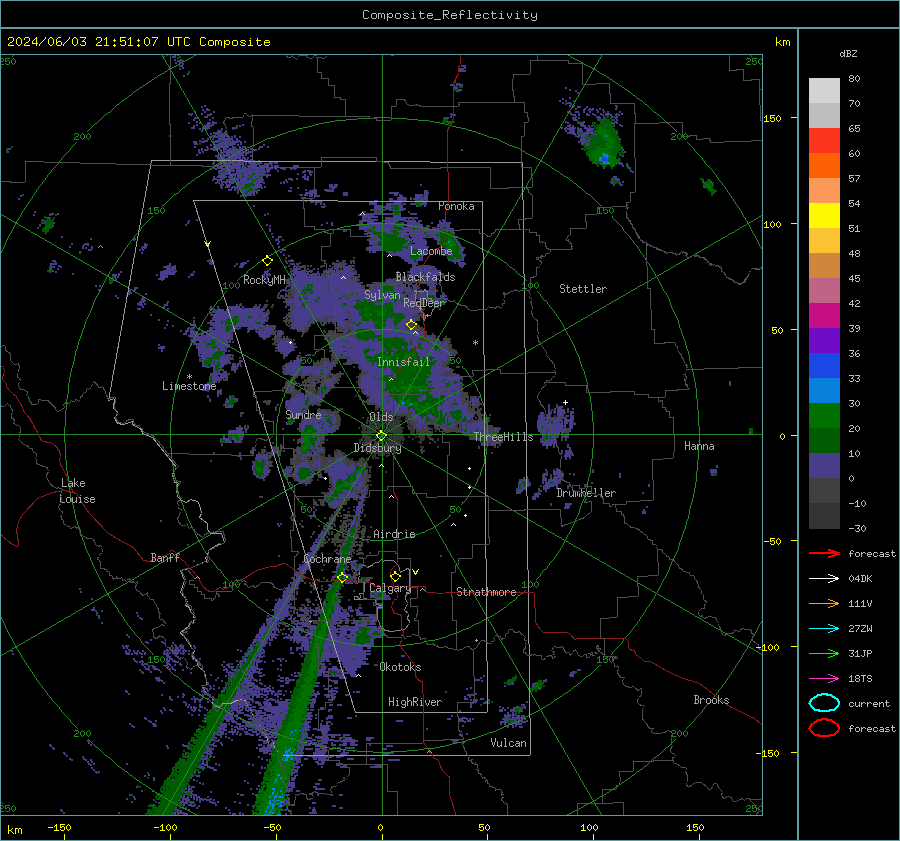Viewport: 900px width, 841px height.
Task: Click the Innisfail label
Action: (x=403, y=362)
